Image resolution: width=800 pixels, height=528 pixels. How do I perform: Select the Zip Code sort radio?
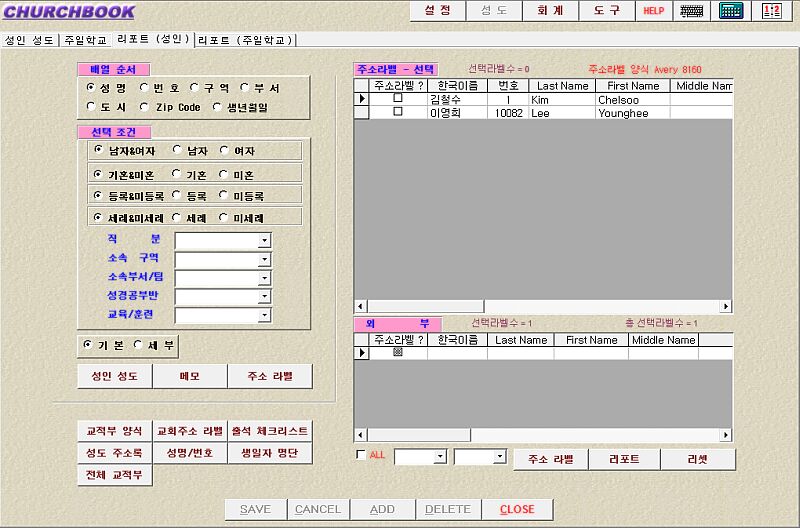click(144, 107)
